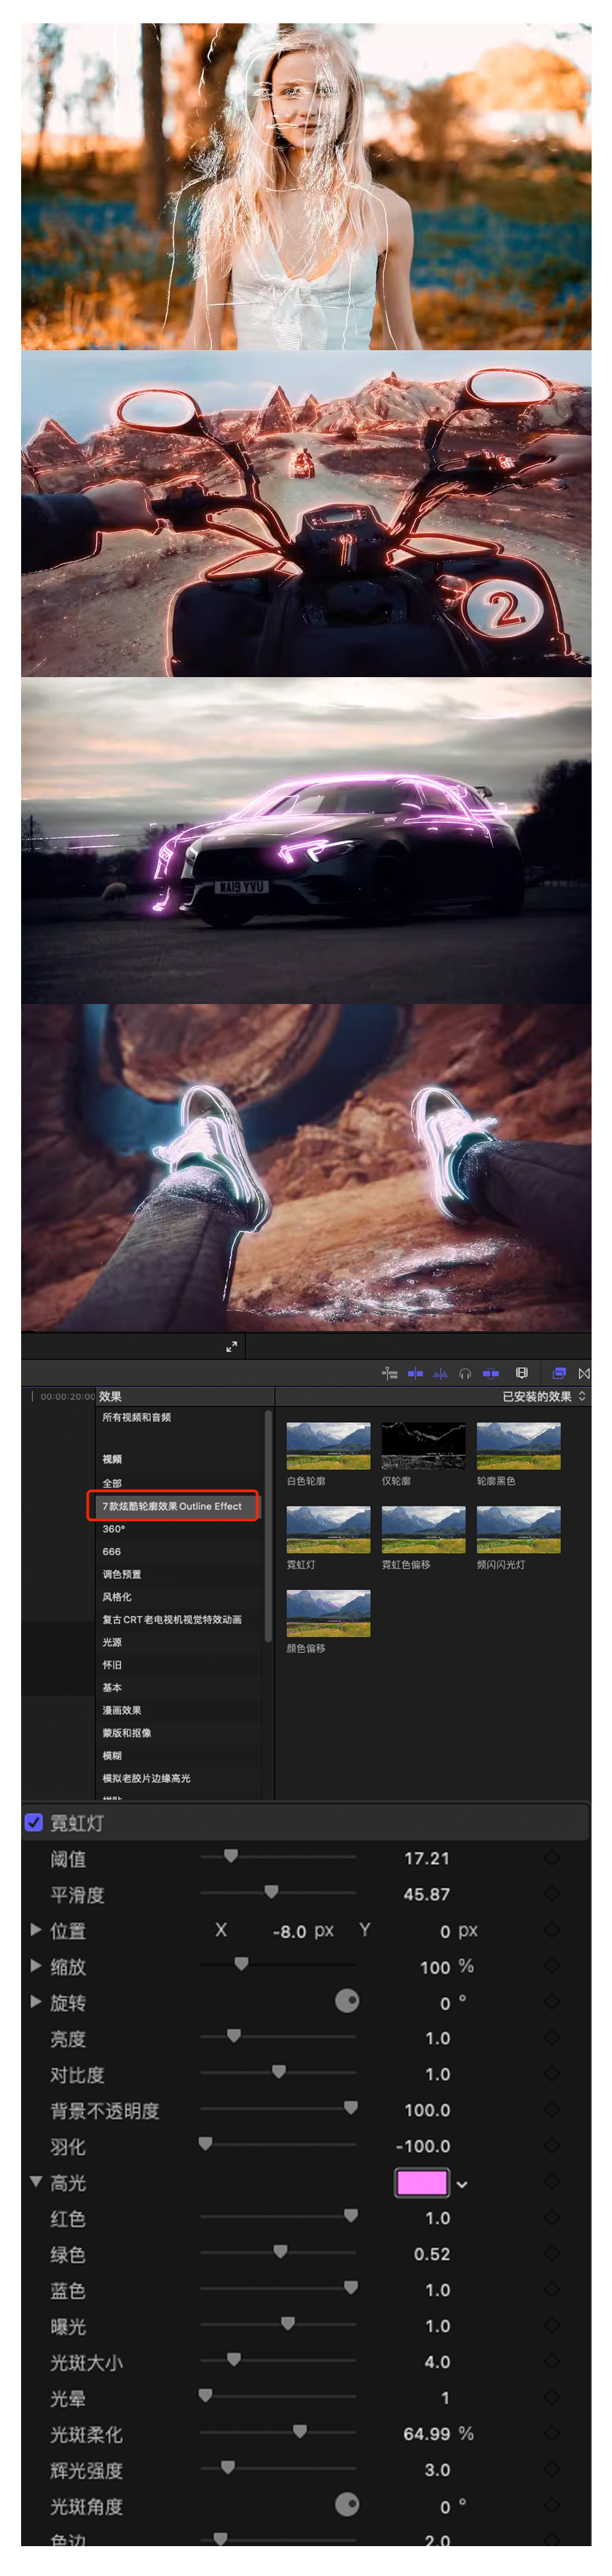Choose the 颜色偏移 effect thumbnail
Screen dimensions: 612x2576
point(328,1613)
